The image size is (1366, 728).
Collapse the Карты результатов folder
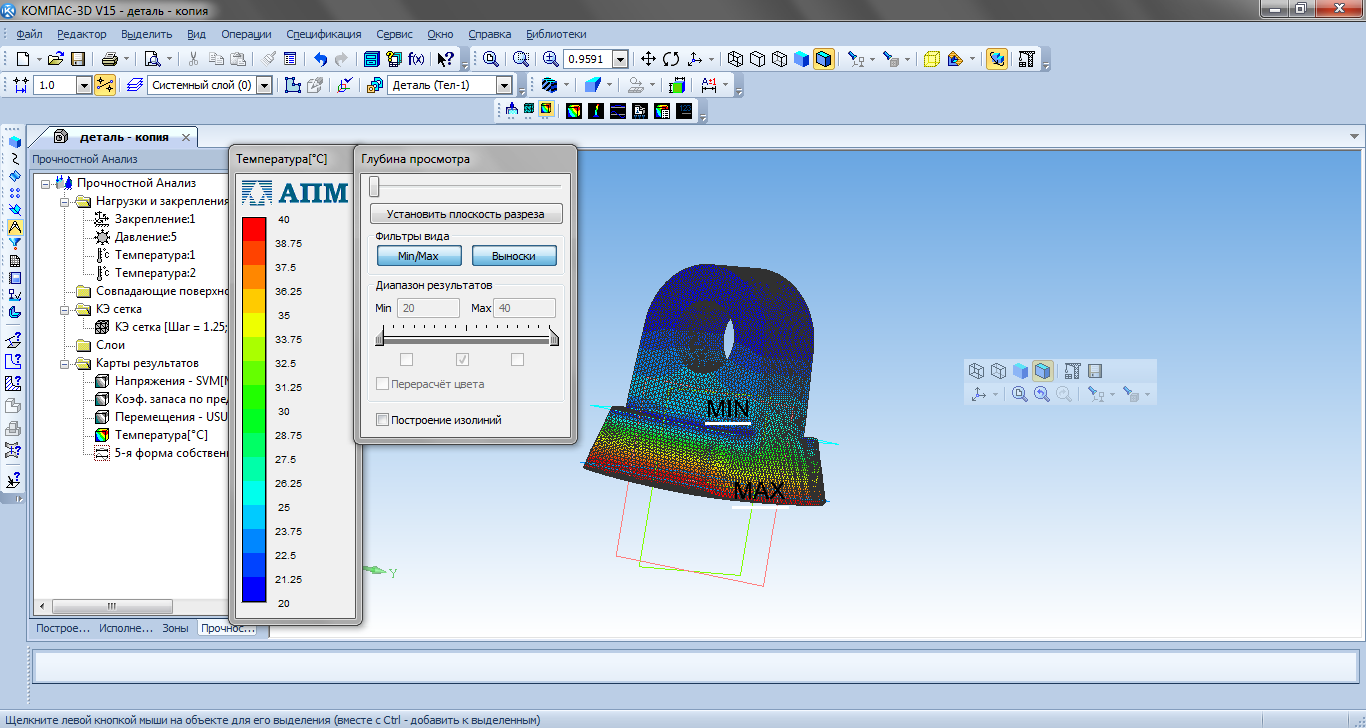(64, 363)
